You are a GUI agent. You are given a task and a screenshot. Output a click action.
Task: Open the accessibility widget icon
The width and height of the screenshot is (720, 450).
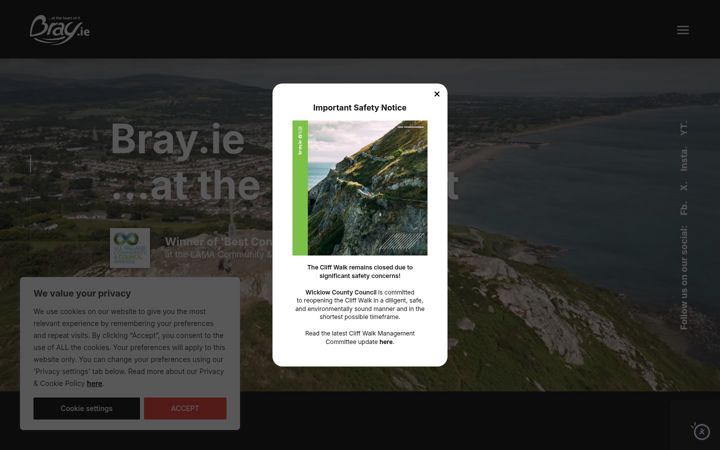pyautogui.click(x=701, y=432)
